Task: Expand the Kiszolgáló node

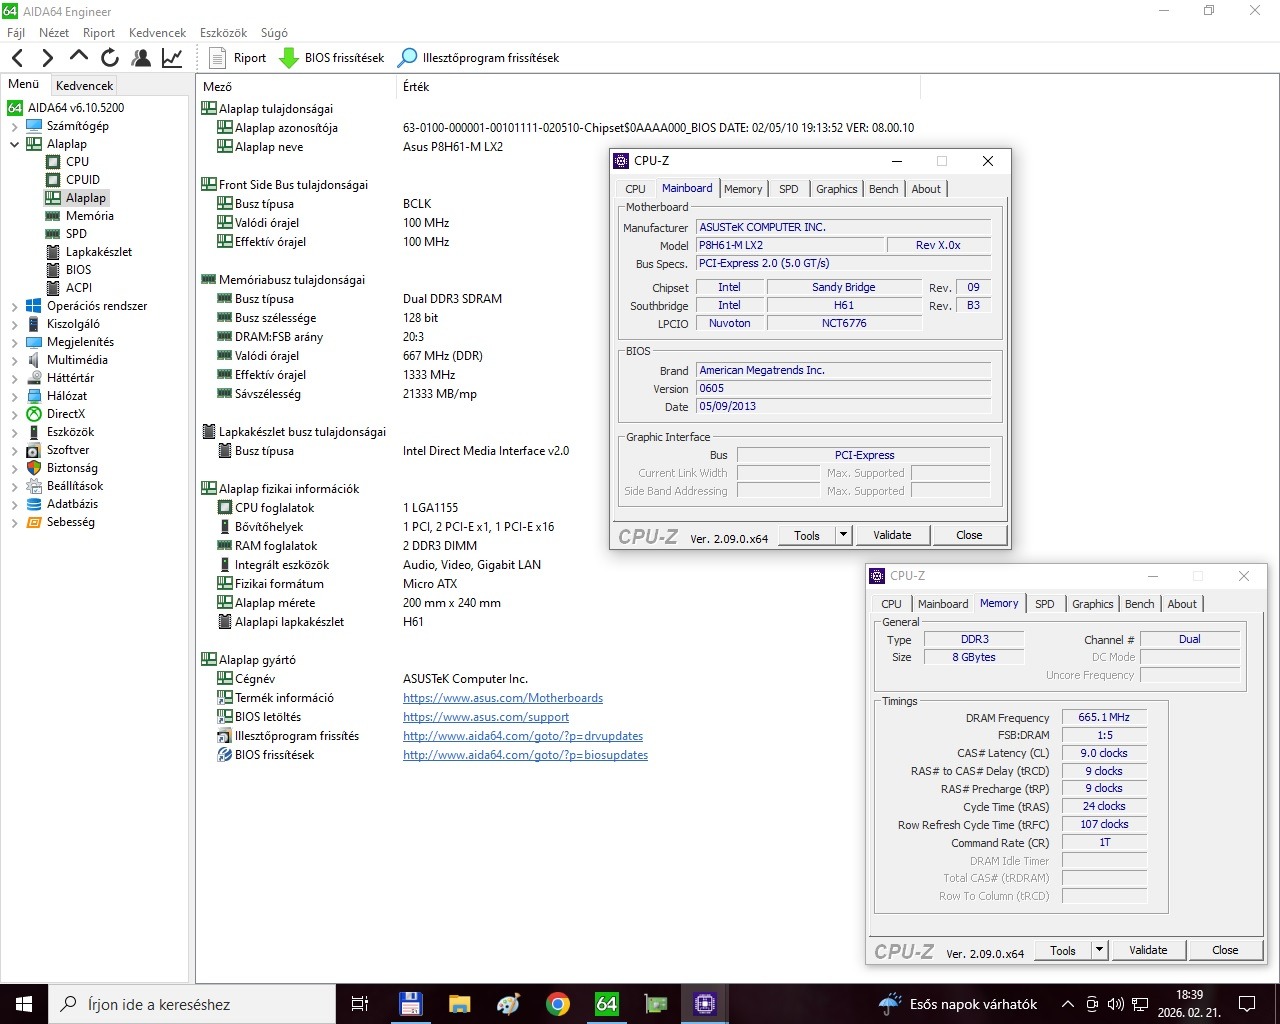Action: 14,324
